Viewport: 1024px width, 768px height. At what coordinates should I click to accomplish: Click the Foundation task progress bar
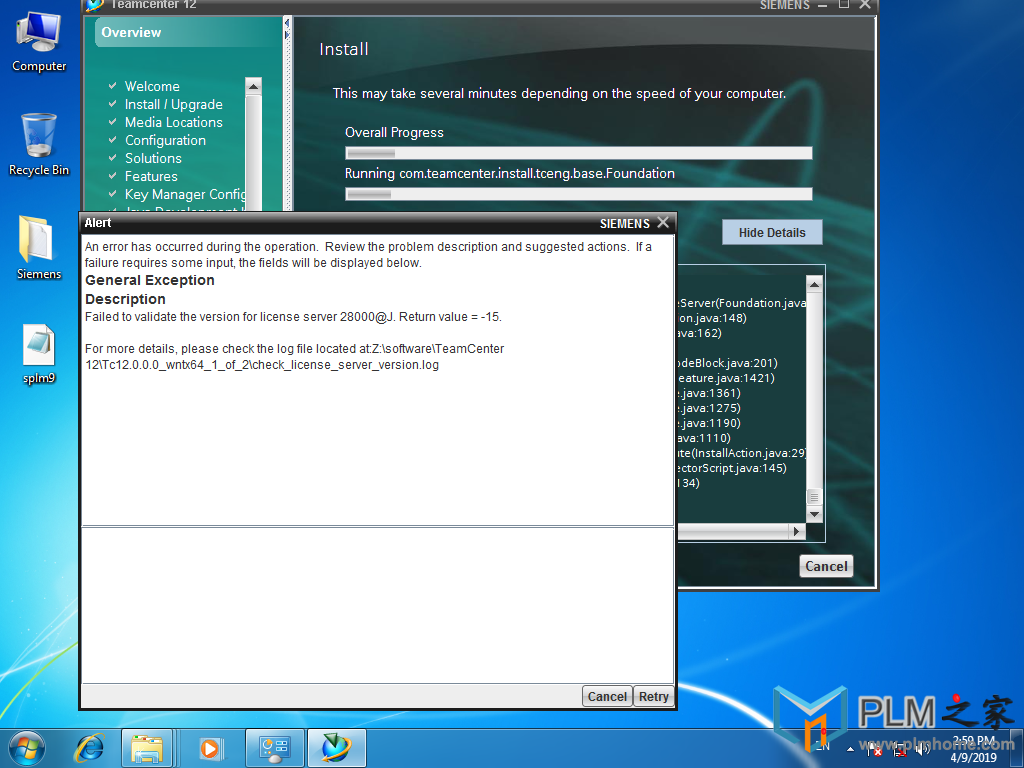click(578, 194)
